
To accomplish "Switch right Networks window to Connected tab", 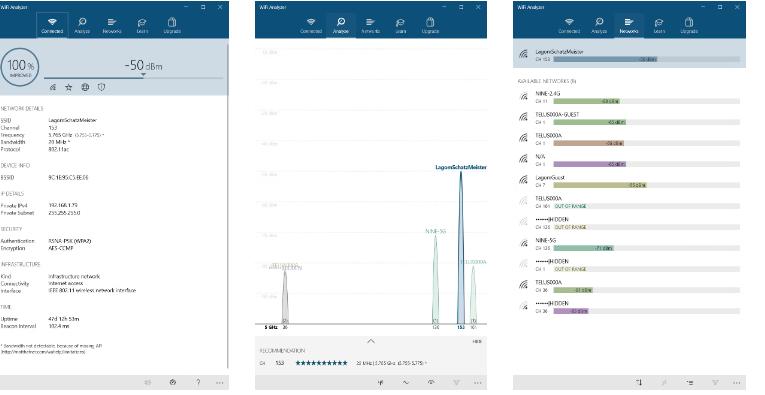I will (x=569, y=25).
